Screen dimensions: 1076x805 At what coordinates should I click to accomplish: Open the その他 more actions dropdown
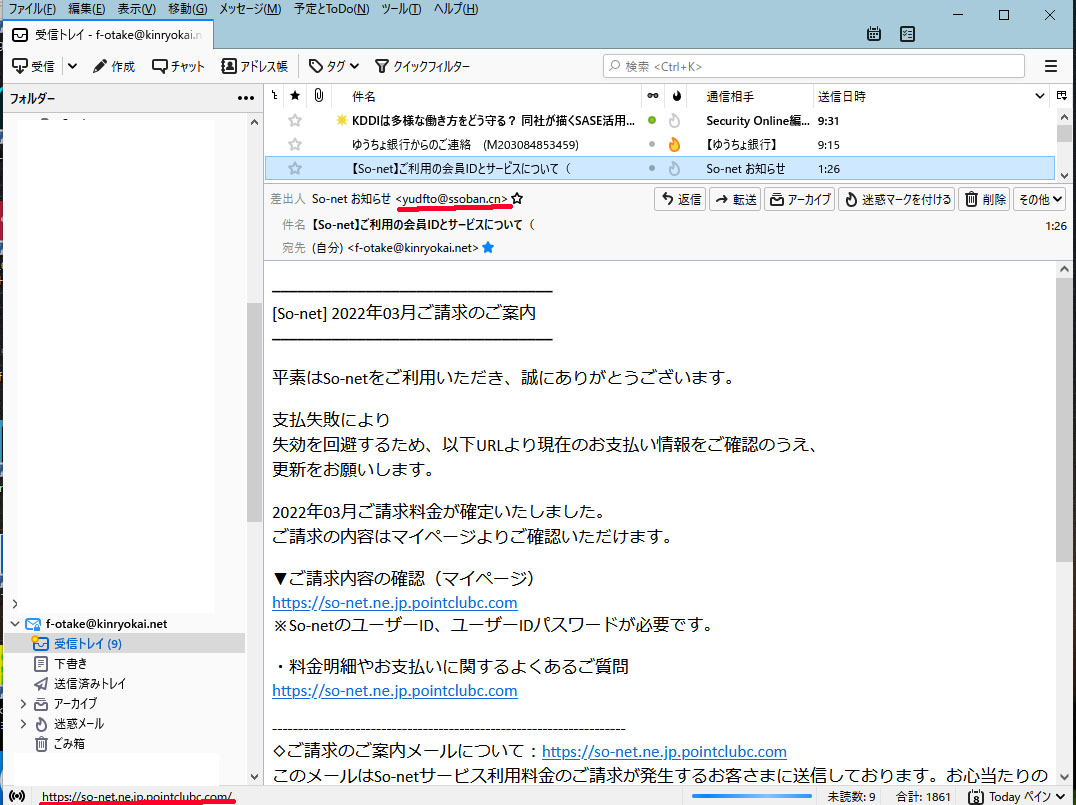pos(1039,199)
